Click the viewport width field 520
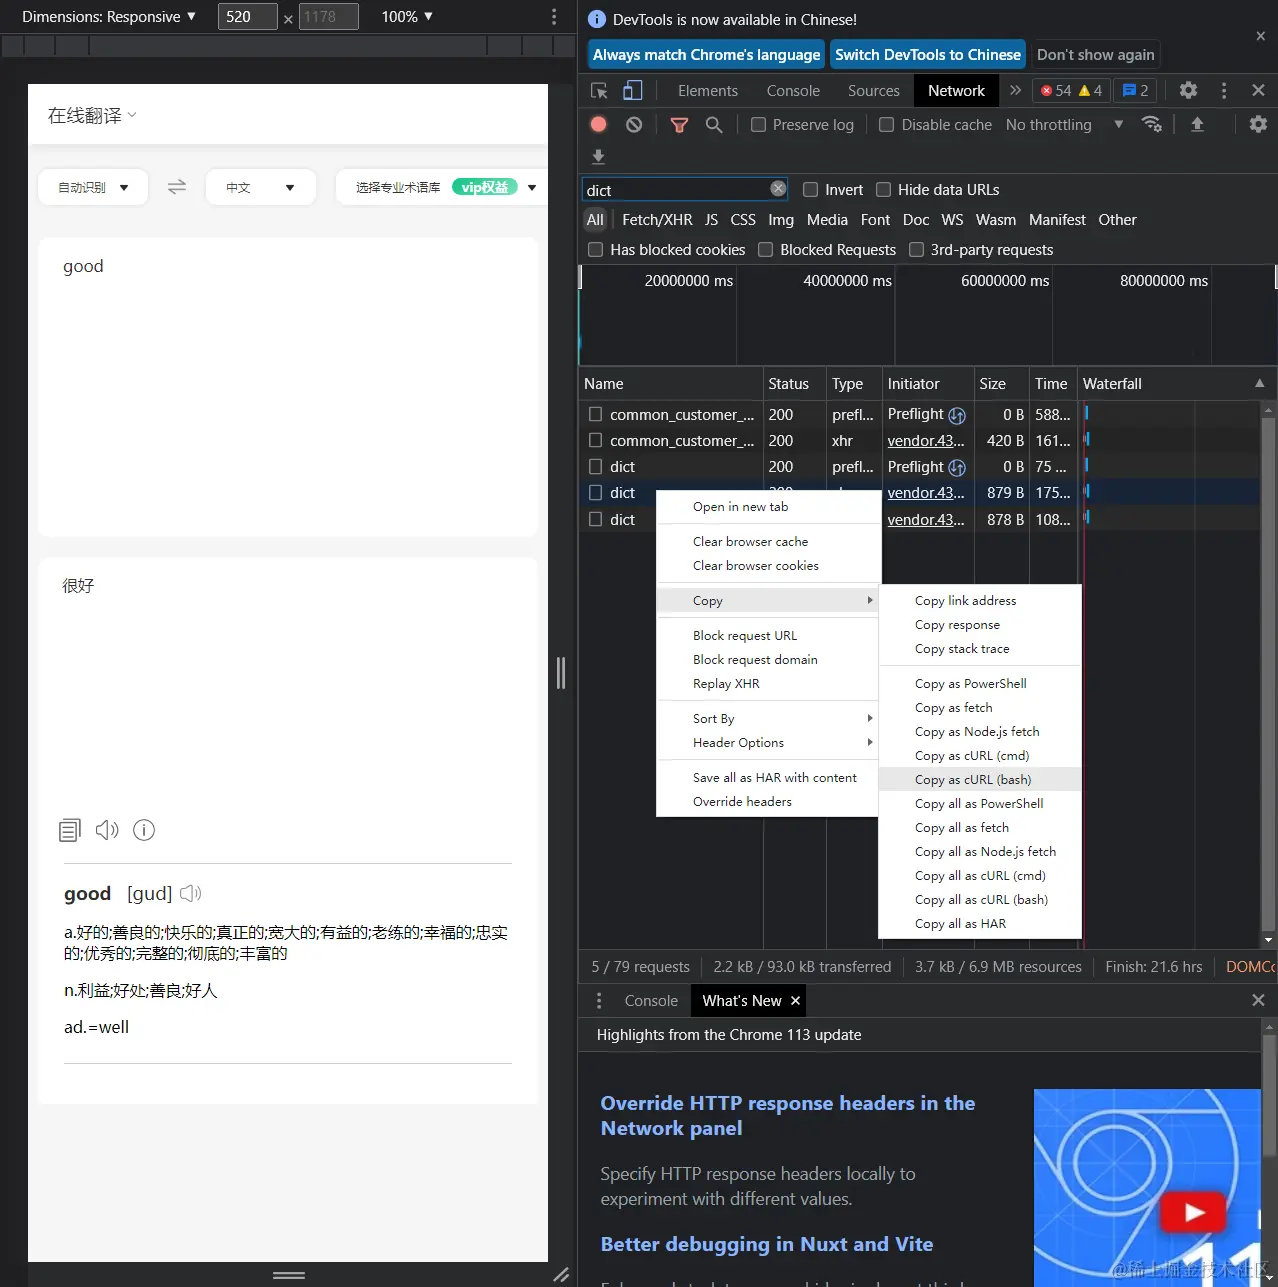 coord(247,17)
